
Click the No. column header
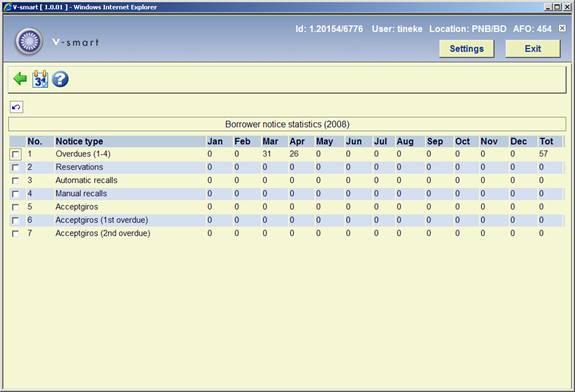35,142
